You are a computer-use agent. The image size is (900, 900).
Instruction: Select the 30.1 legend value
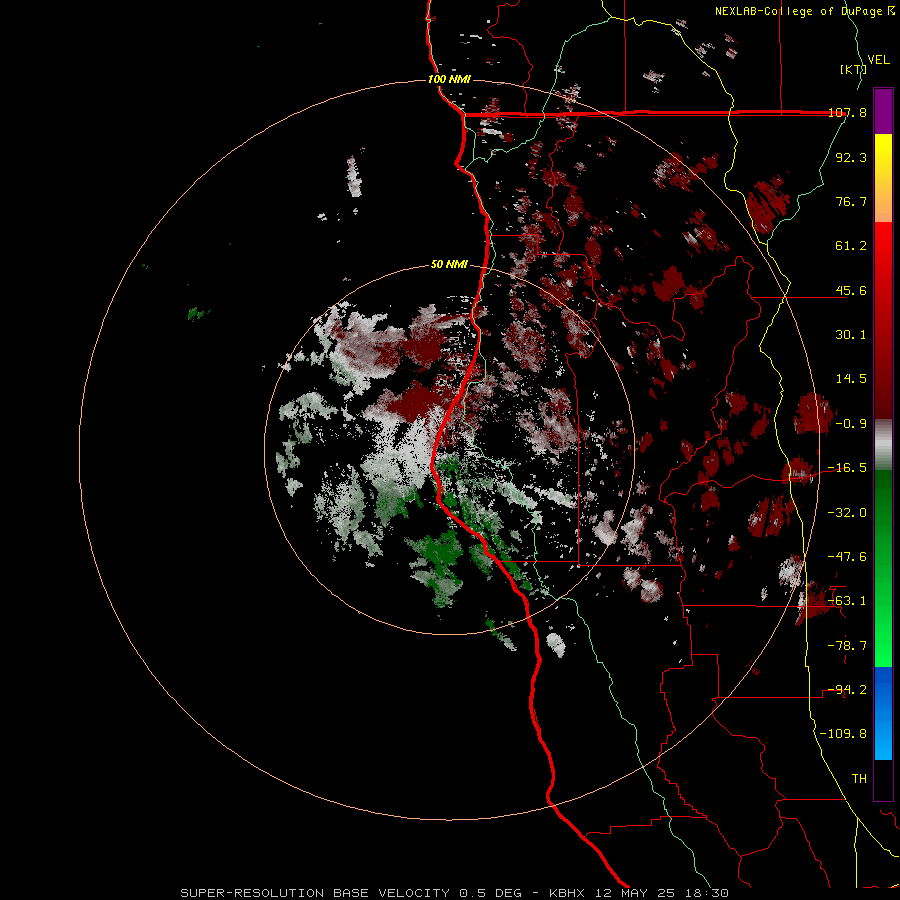pos(851,335)
